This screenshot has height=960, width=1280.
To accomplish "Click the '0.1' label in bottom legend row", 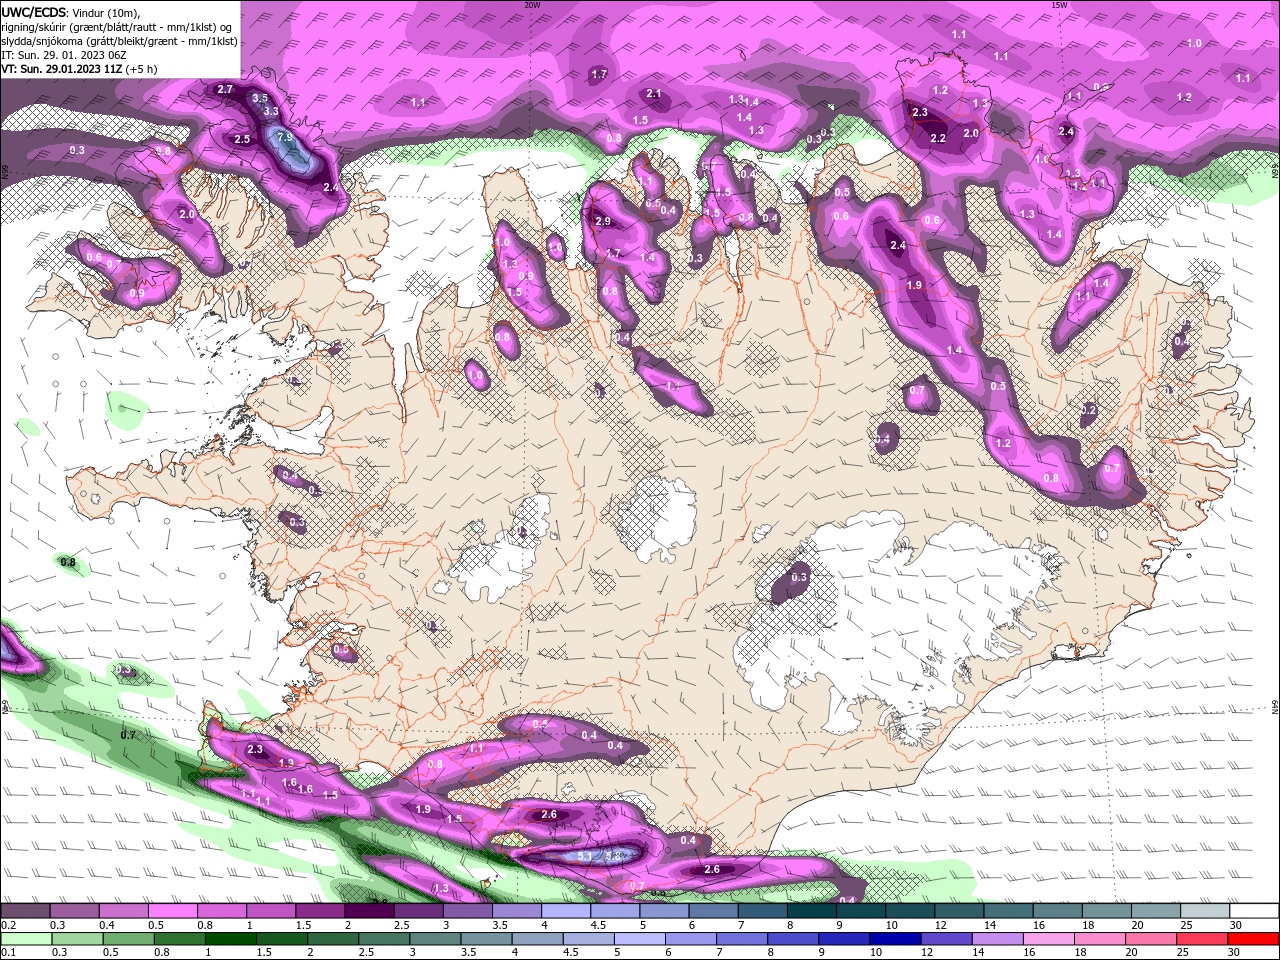I will [x=8, y=953].
